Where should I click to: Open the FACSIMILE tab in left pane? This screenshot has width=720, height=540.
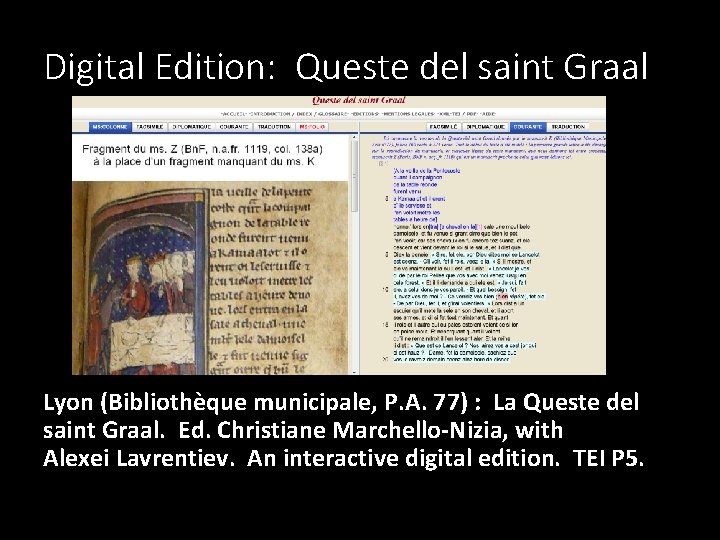tap(150, 127)
